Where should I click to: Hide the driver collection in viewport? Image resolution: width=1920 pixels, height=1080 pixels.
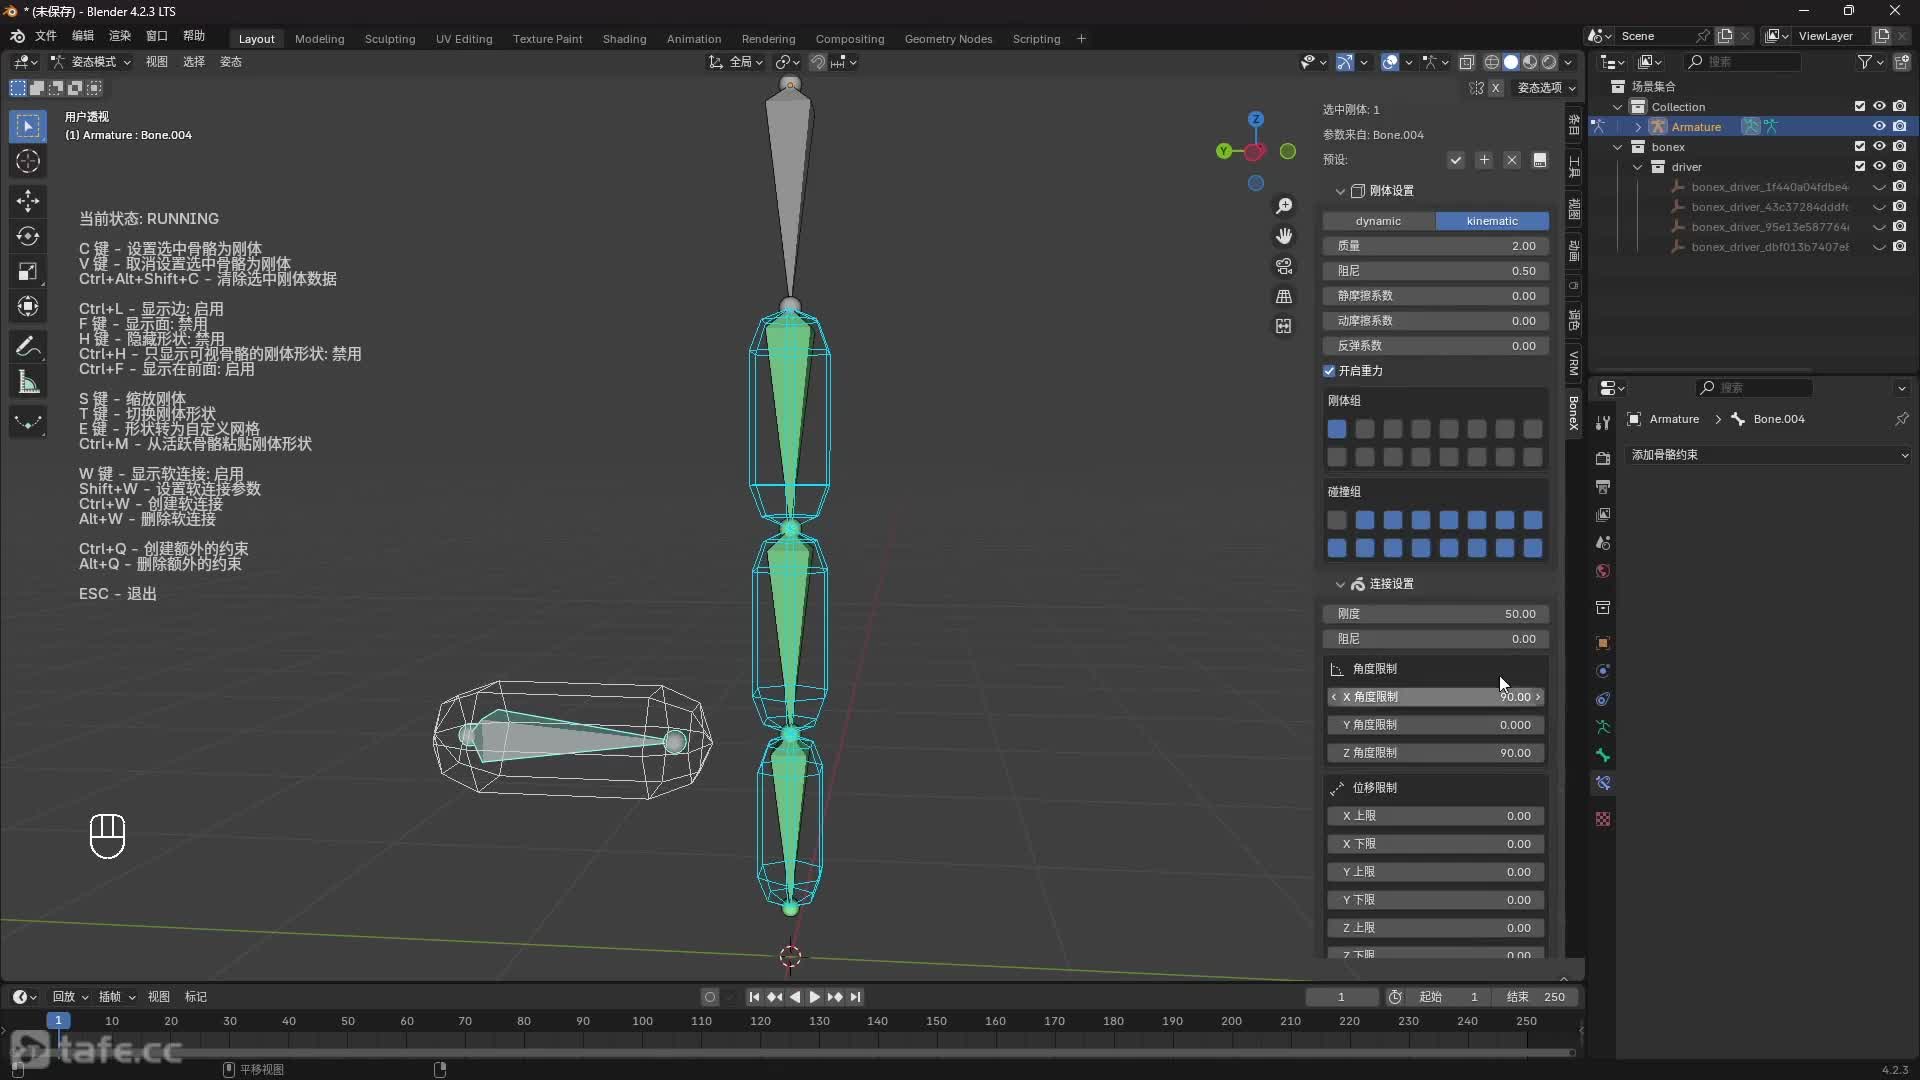1879,166
